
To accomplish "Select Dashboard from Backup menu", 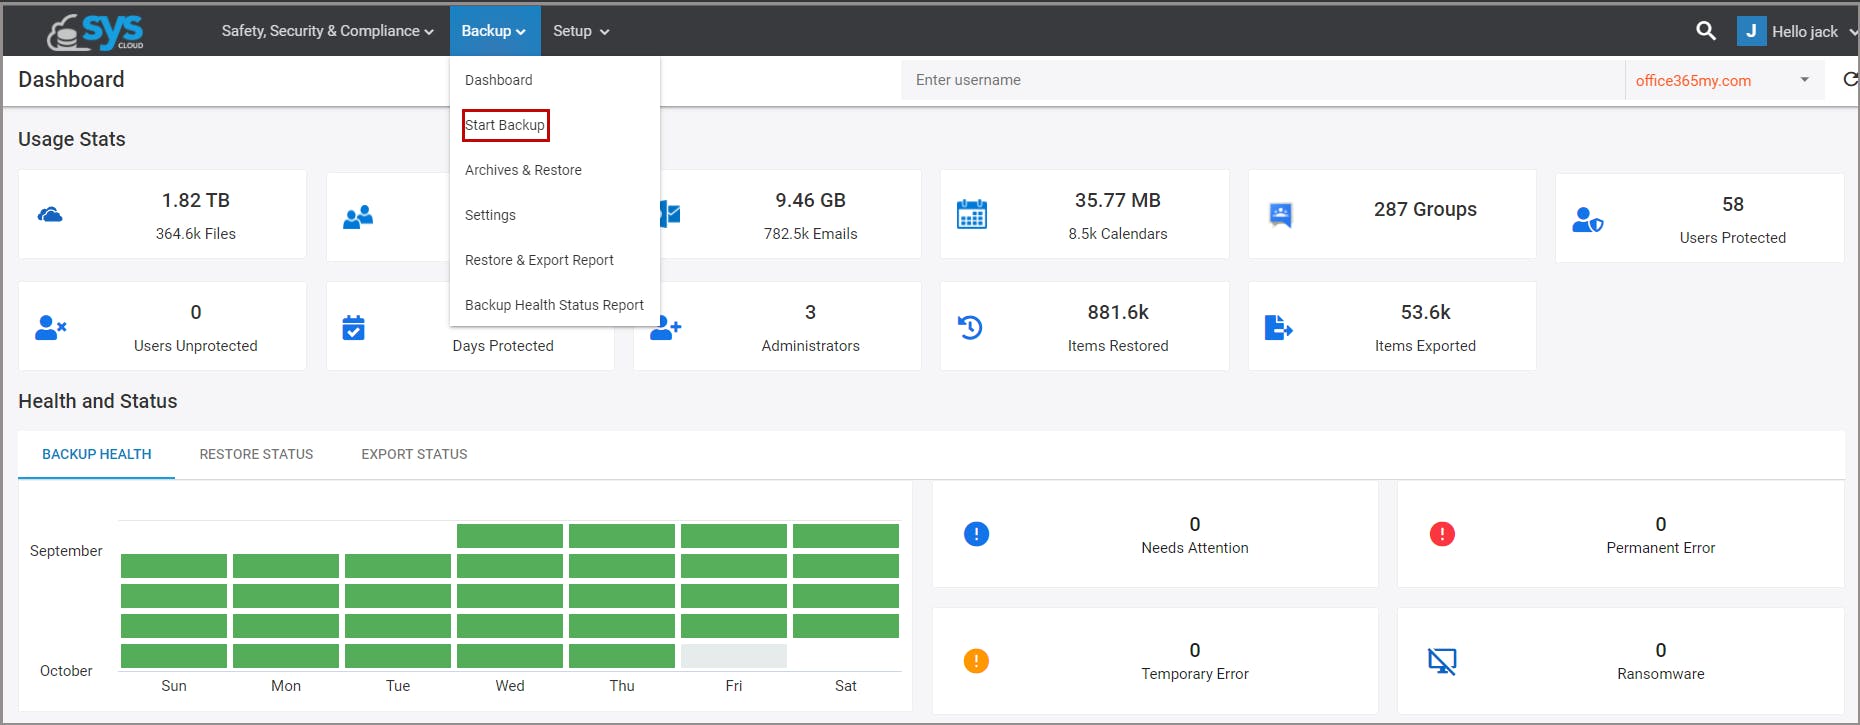I will tap(499, 80).
